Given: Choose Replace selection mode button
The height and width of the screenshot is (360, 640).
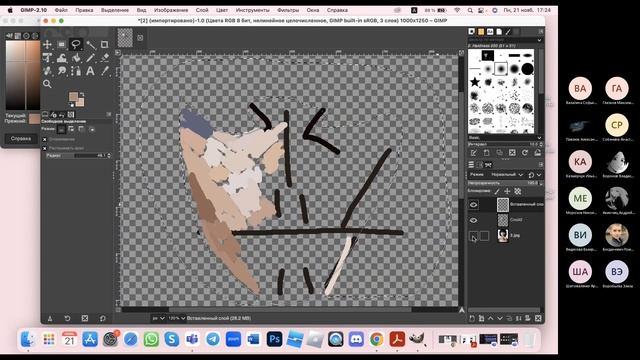Looking at the screenshot, I should click(x=61, y=129).
